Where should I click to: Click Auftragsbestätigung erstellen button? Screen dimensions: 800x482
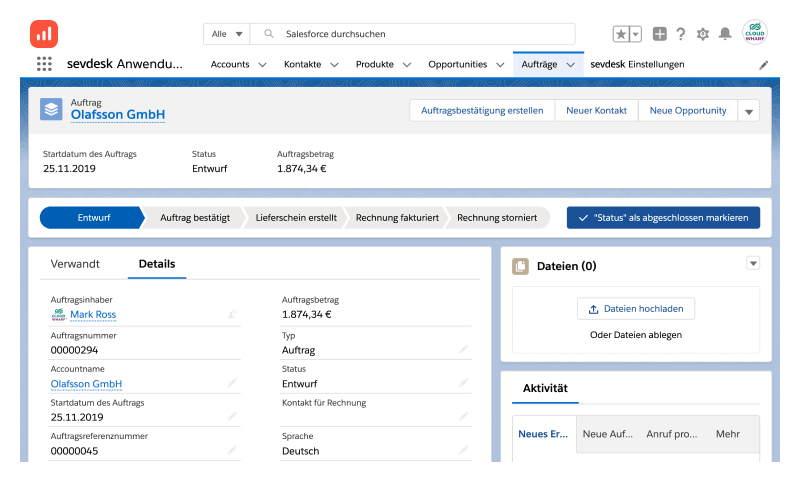tap(482, 111)
